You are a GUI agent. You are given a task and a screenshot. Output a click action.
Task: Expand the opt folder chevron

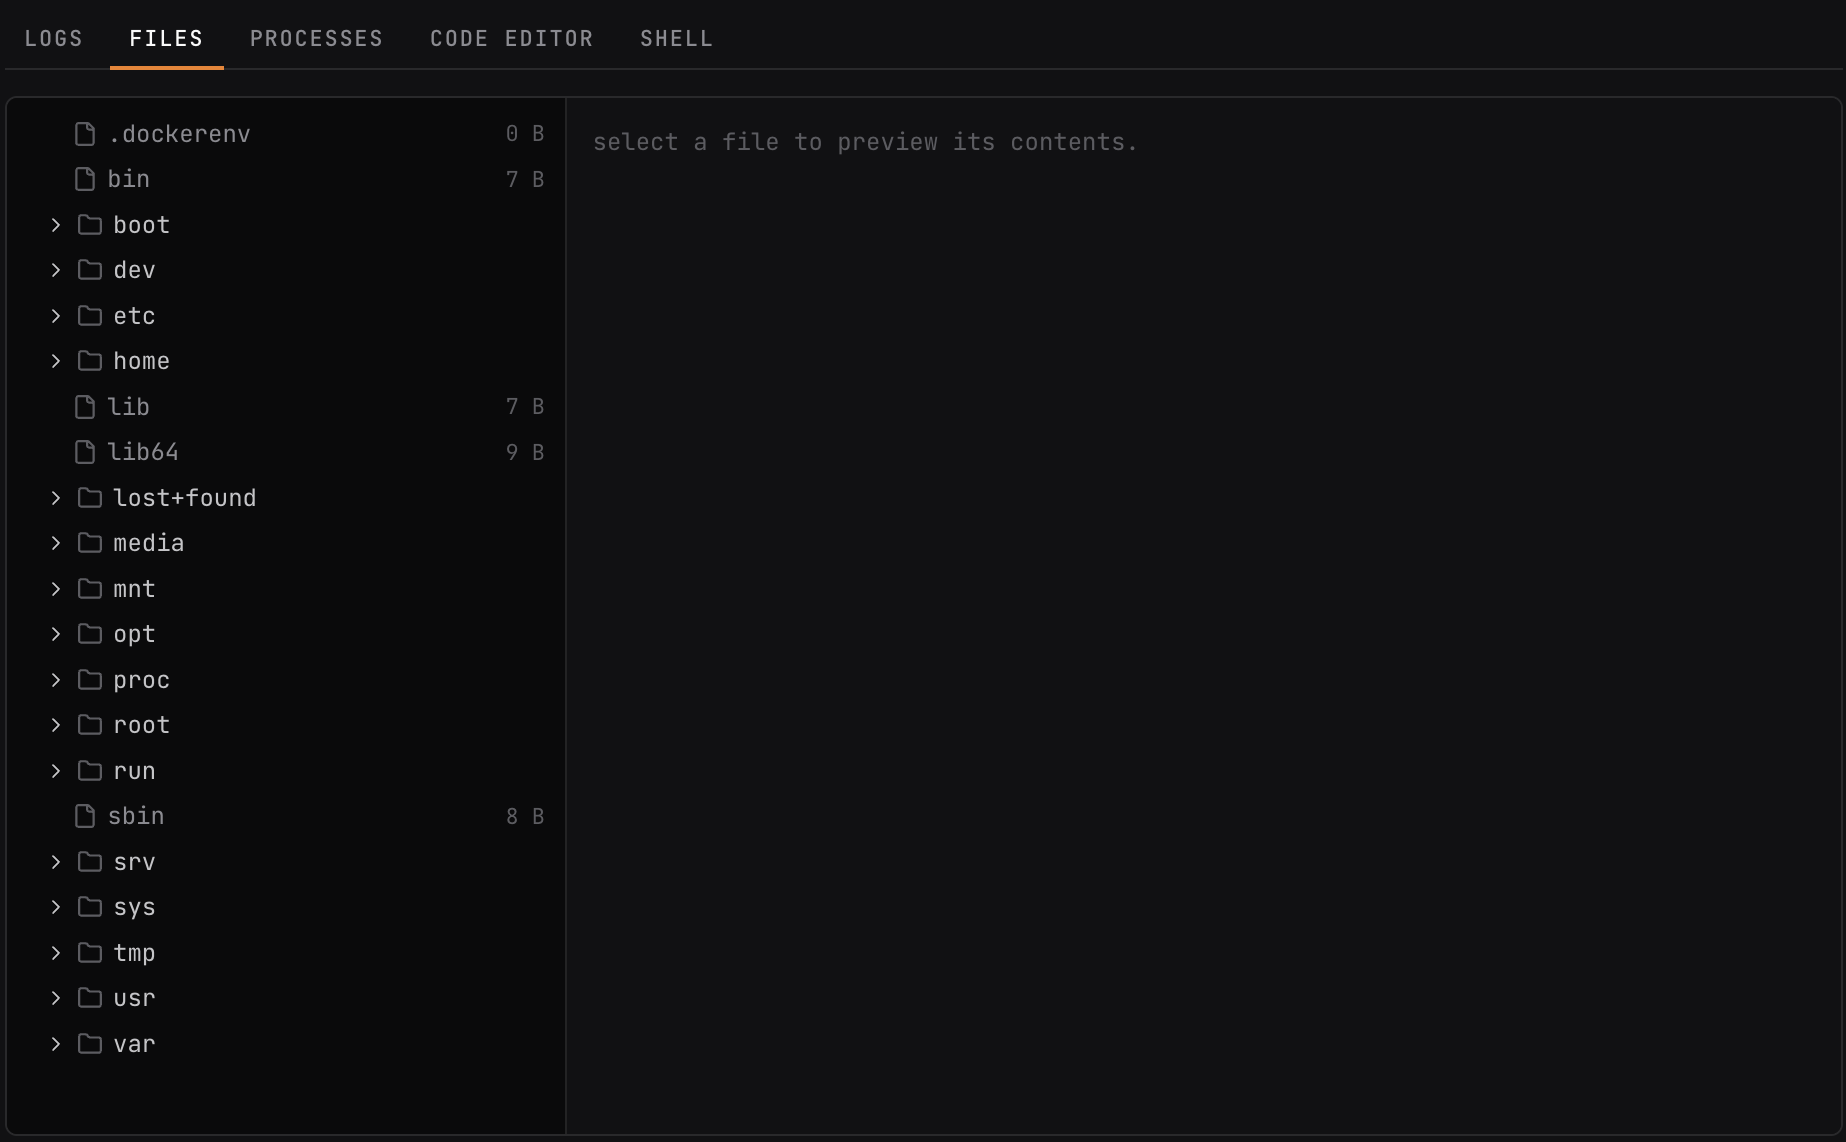point(56,634)
